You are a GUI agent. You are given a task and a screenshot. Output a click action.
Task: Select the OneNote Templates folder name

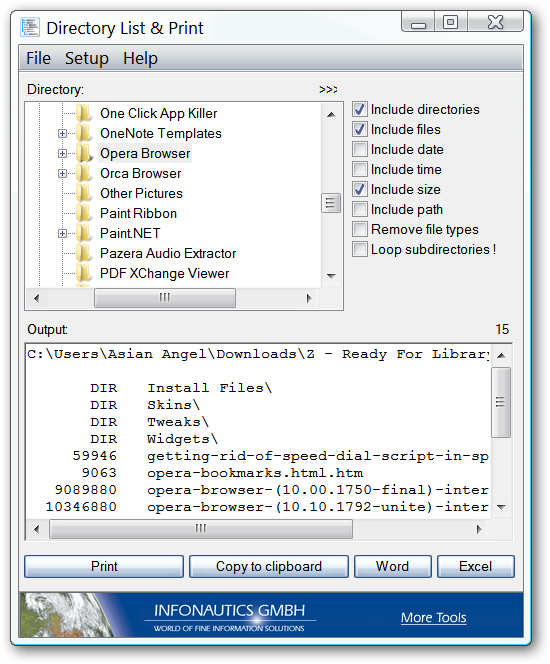point(160,133)
